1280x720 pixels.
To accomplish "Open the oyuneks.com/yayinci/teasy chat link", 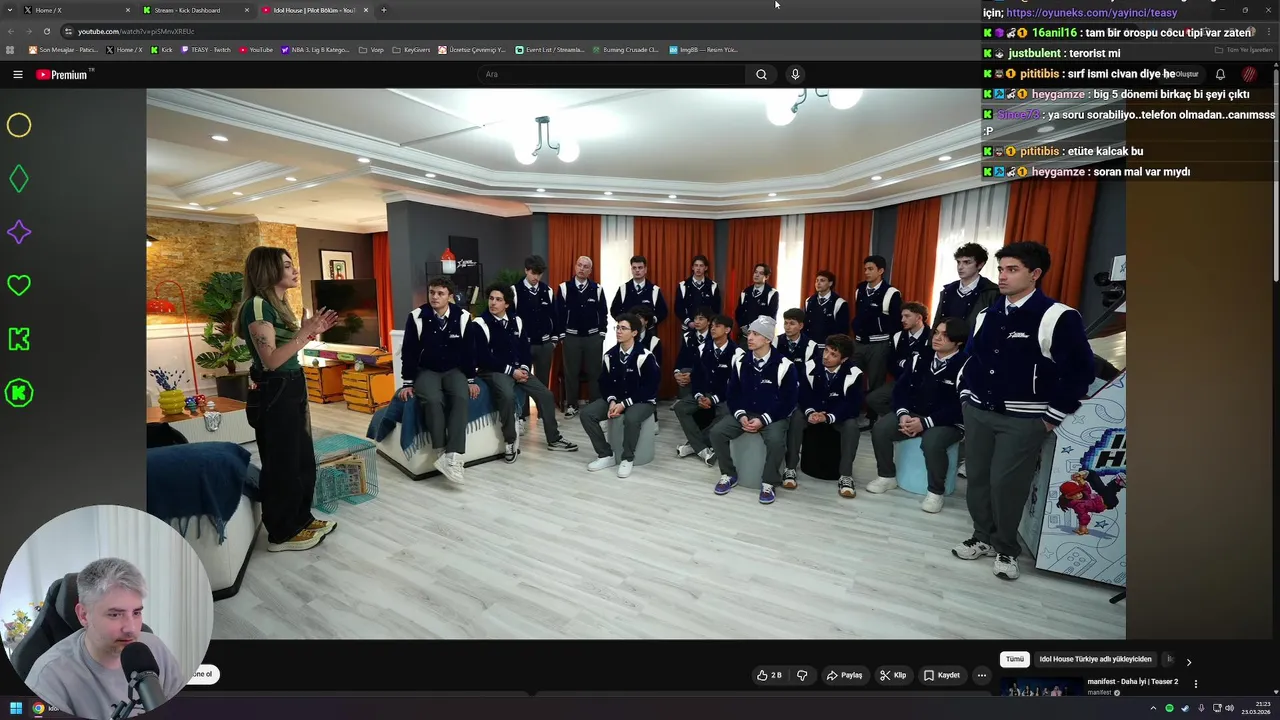I will 1092,13.
